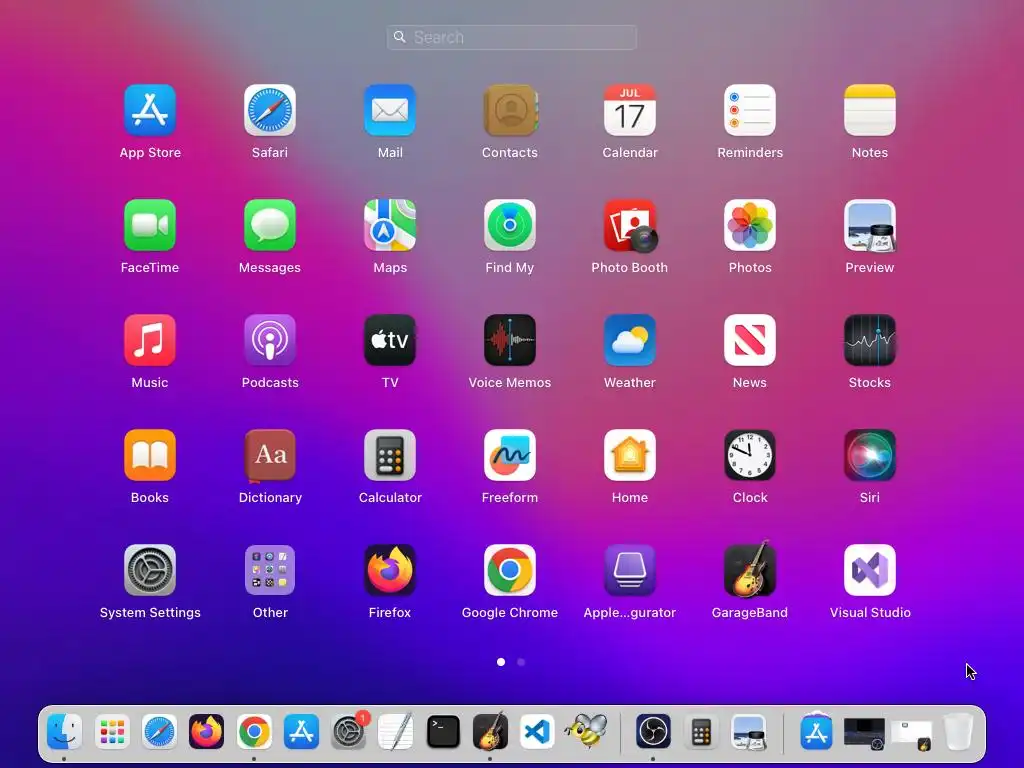Open GarageBand from the Dock
This screenshot has height=768, width=1024.
(490, 730)
